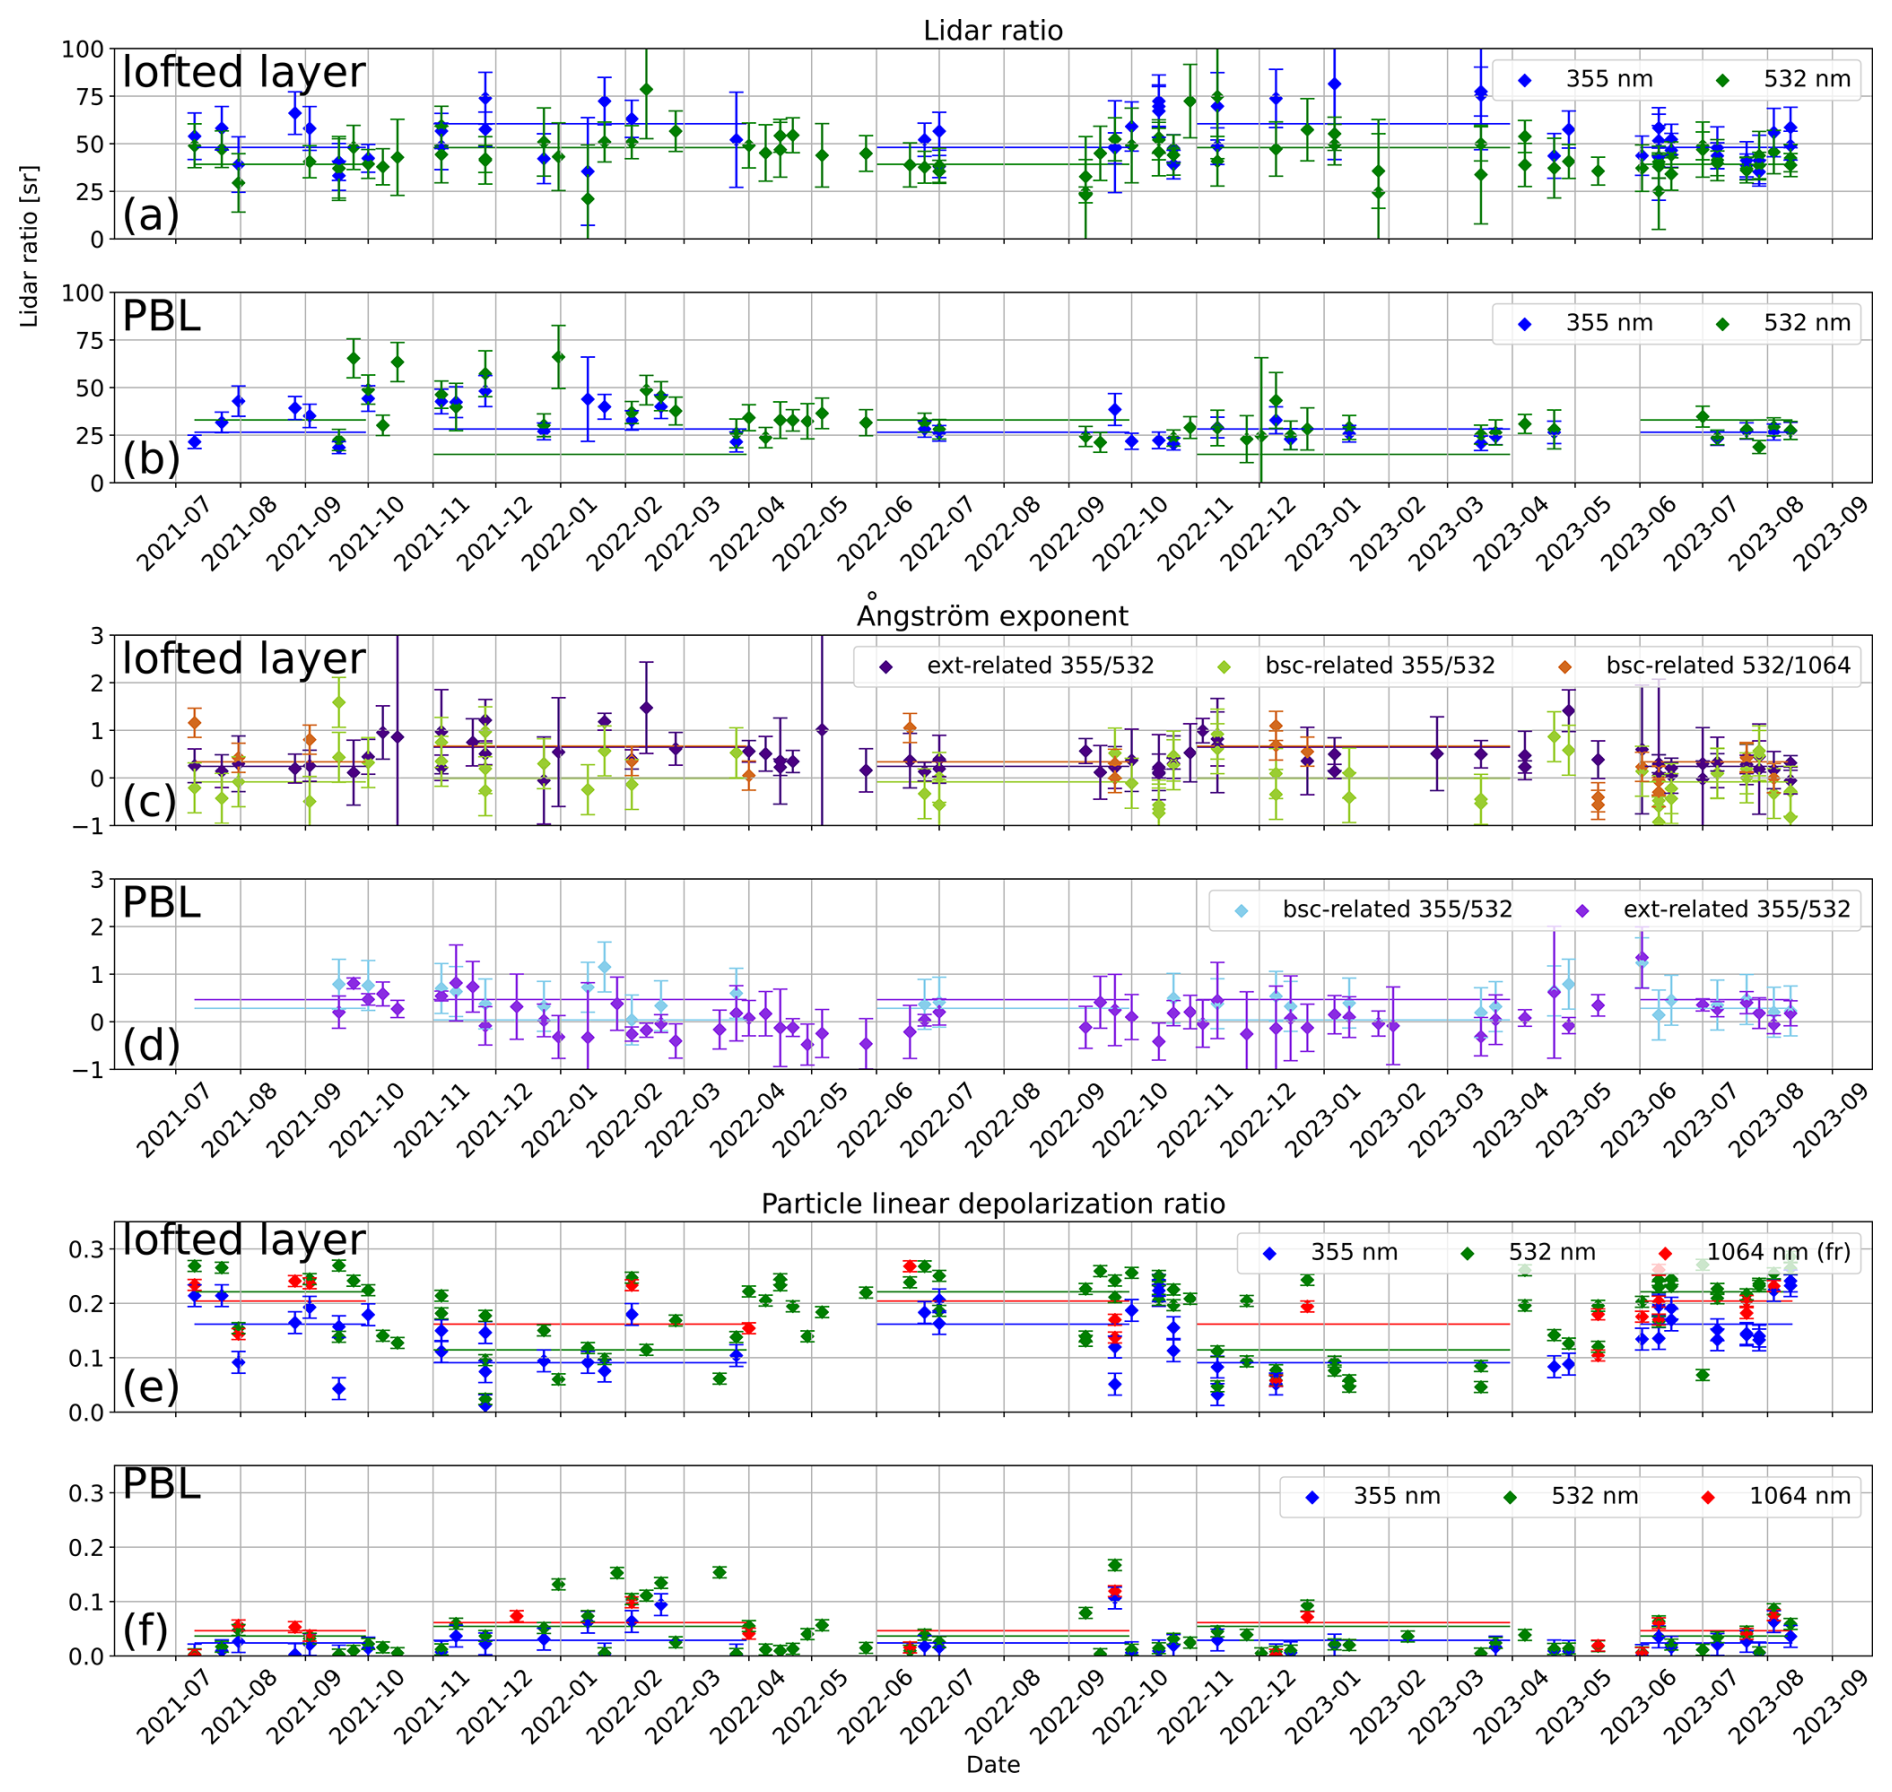Click the 'PBL' heading in panel (b)
The image size is (1892, 1792).
pyautogui.click(x=161, y=316)
